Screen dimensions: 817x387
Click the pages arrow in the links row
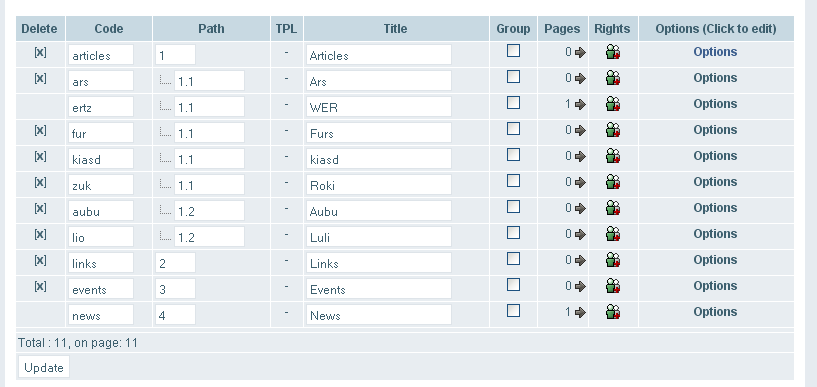coord(580,260)
